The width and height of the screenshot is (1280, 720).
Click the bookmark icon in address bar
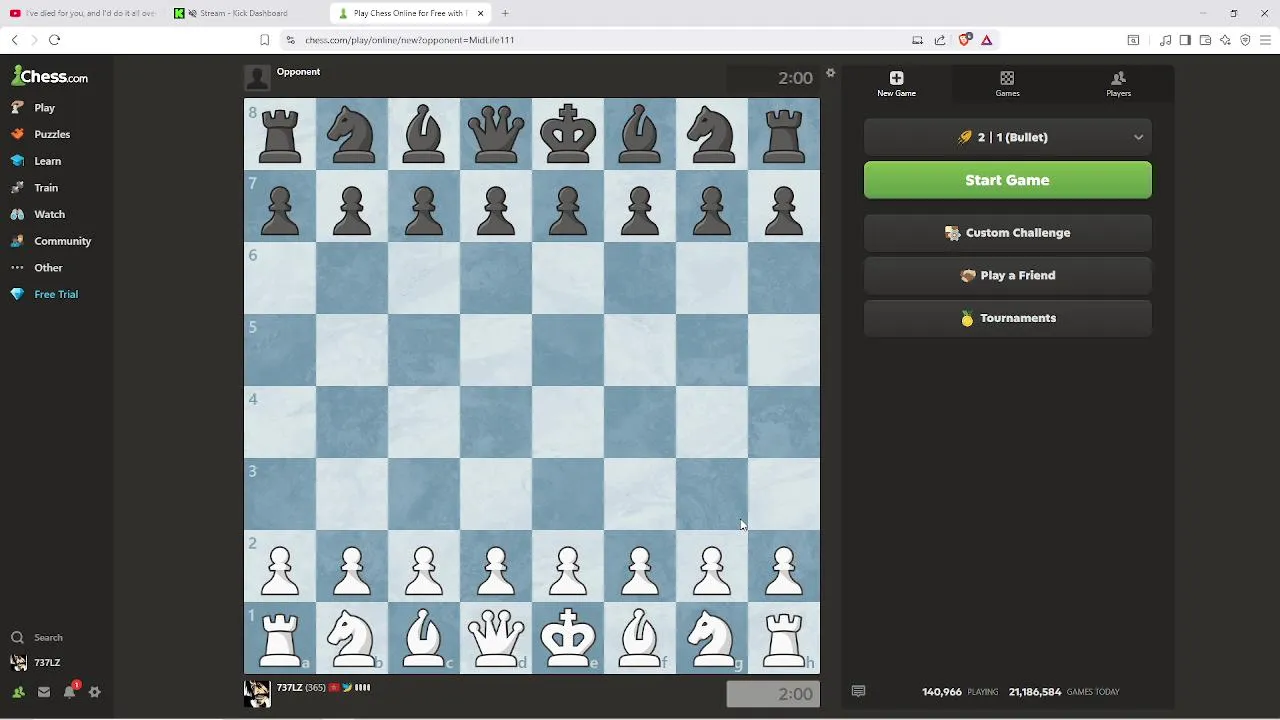(264, 40)
